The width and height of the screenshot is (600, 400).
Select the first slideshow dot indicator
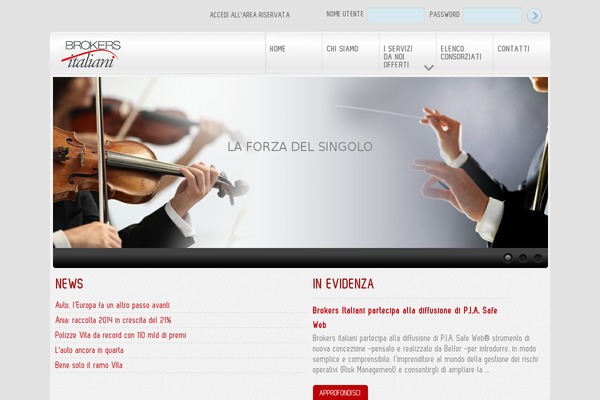click(x=508, y=258)
